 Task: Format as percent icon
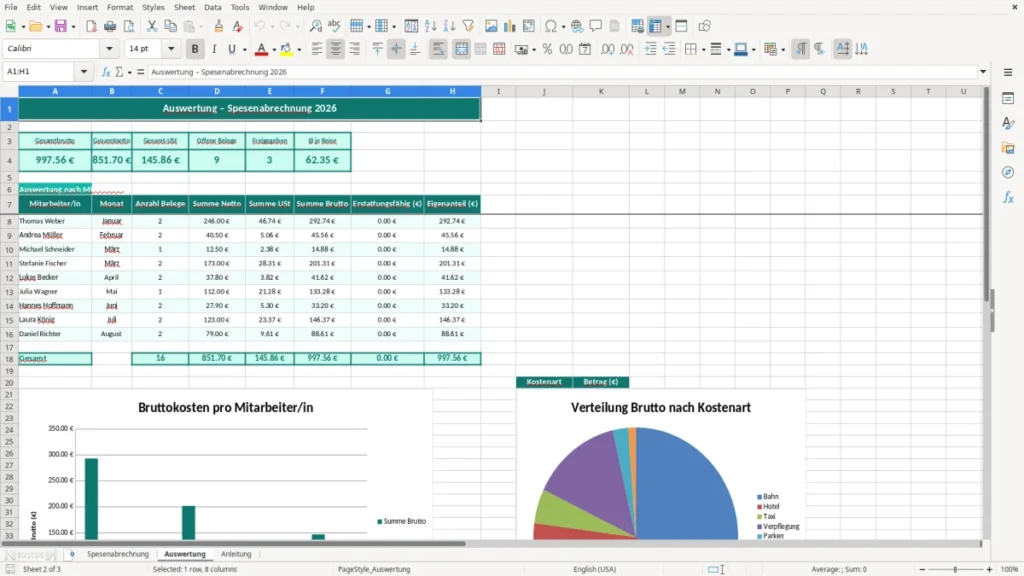(547, 49)
